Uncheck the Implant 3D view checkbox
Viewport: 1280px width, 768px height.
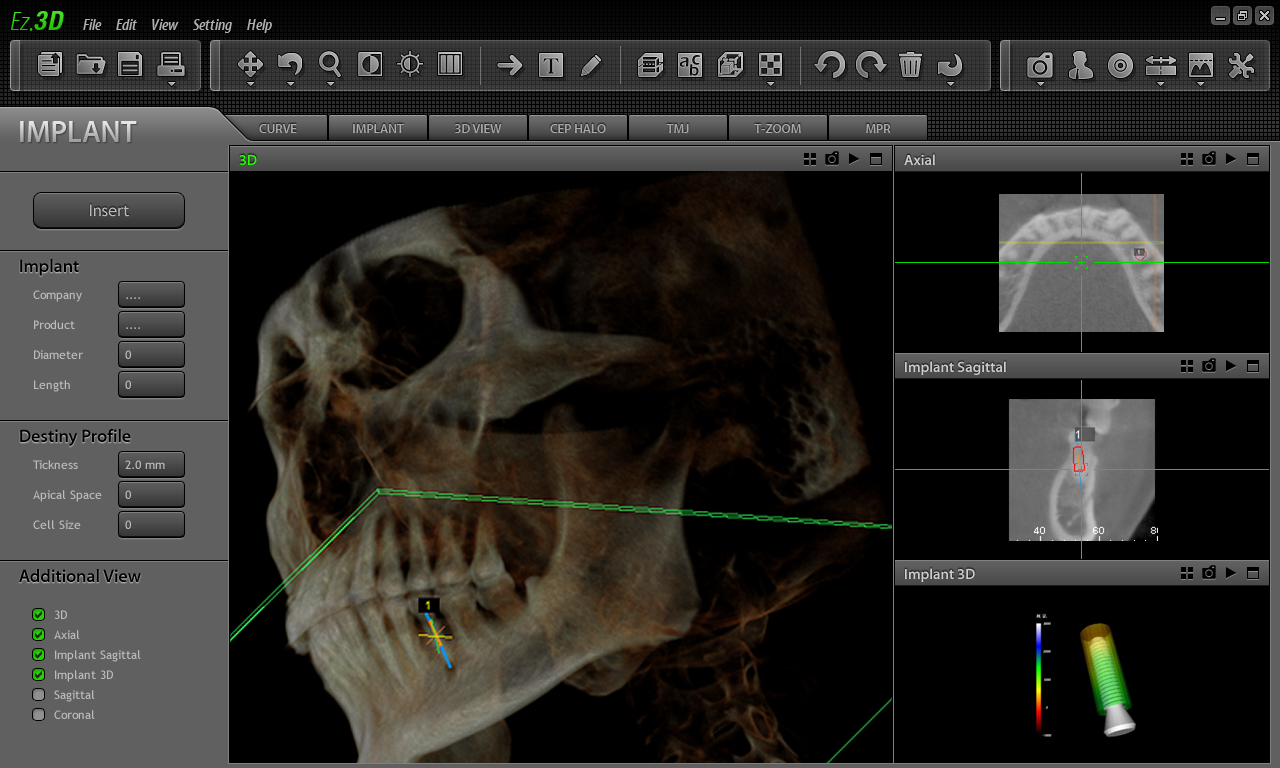click(39, 675)
